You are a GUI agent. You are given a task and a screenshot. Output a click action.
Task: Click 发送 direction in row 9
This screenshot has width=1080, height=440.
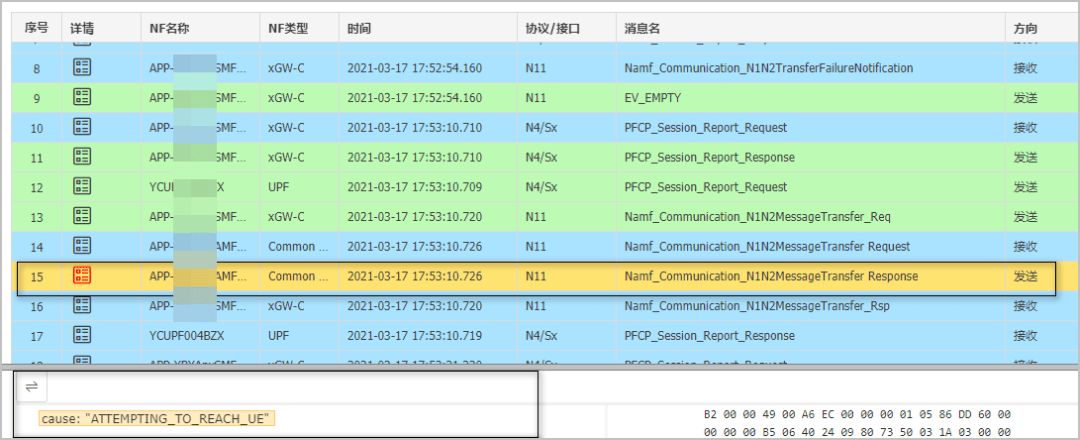1026,98
